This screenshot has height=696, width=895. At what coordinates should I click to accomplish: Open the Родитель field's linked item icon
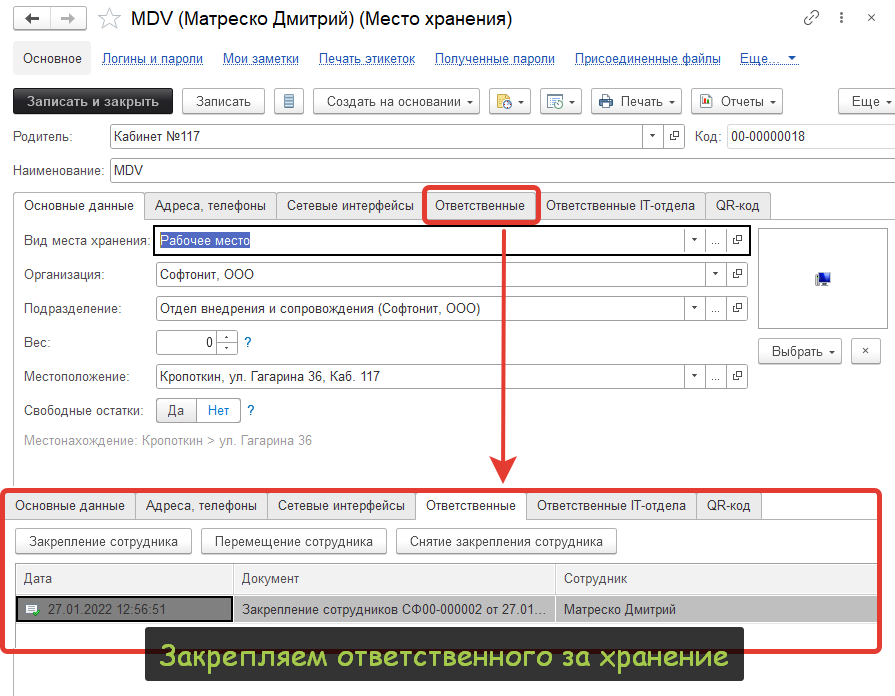[675, 136]
